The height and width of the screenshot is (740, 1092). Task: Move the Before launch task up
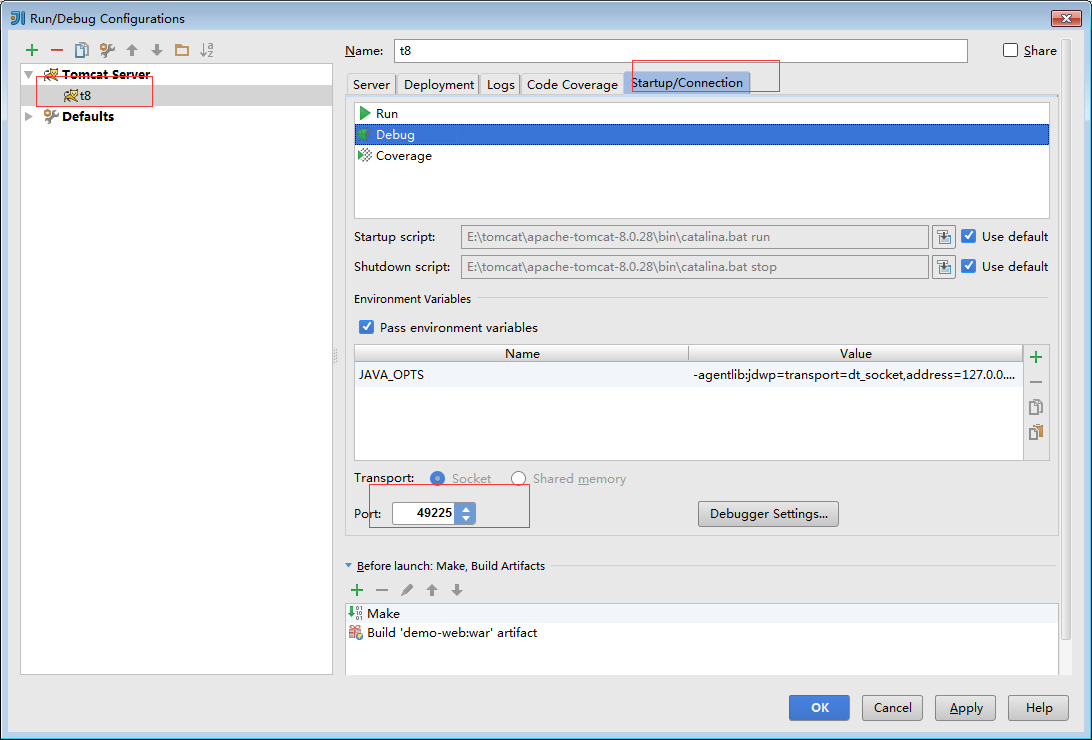click(x=432, y=590)
